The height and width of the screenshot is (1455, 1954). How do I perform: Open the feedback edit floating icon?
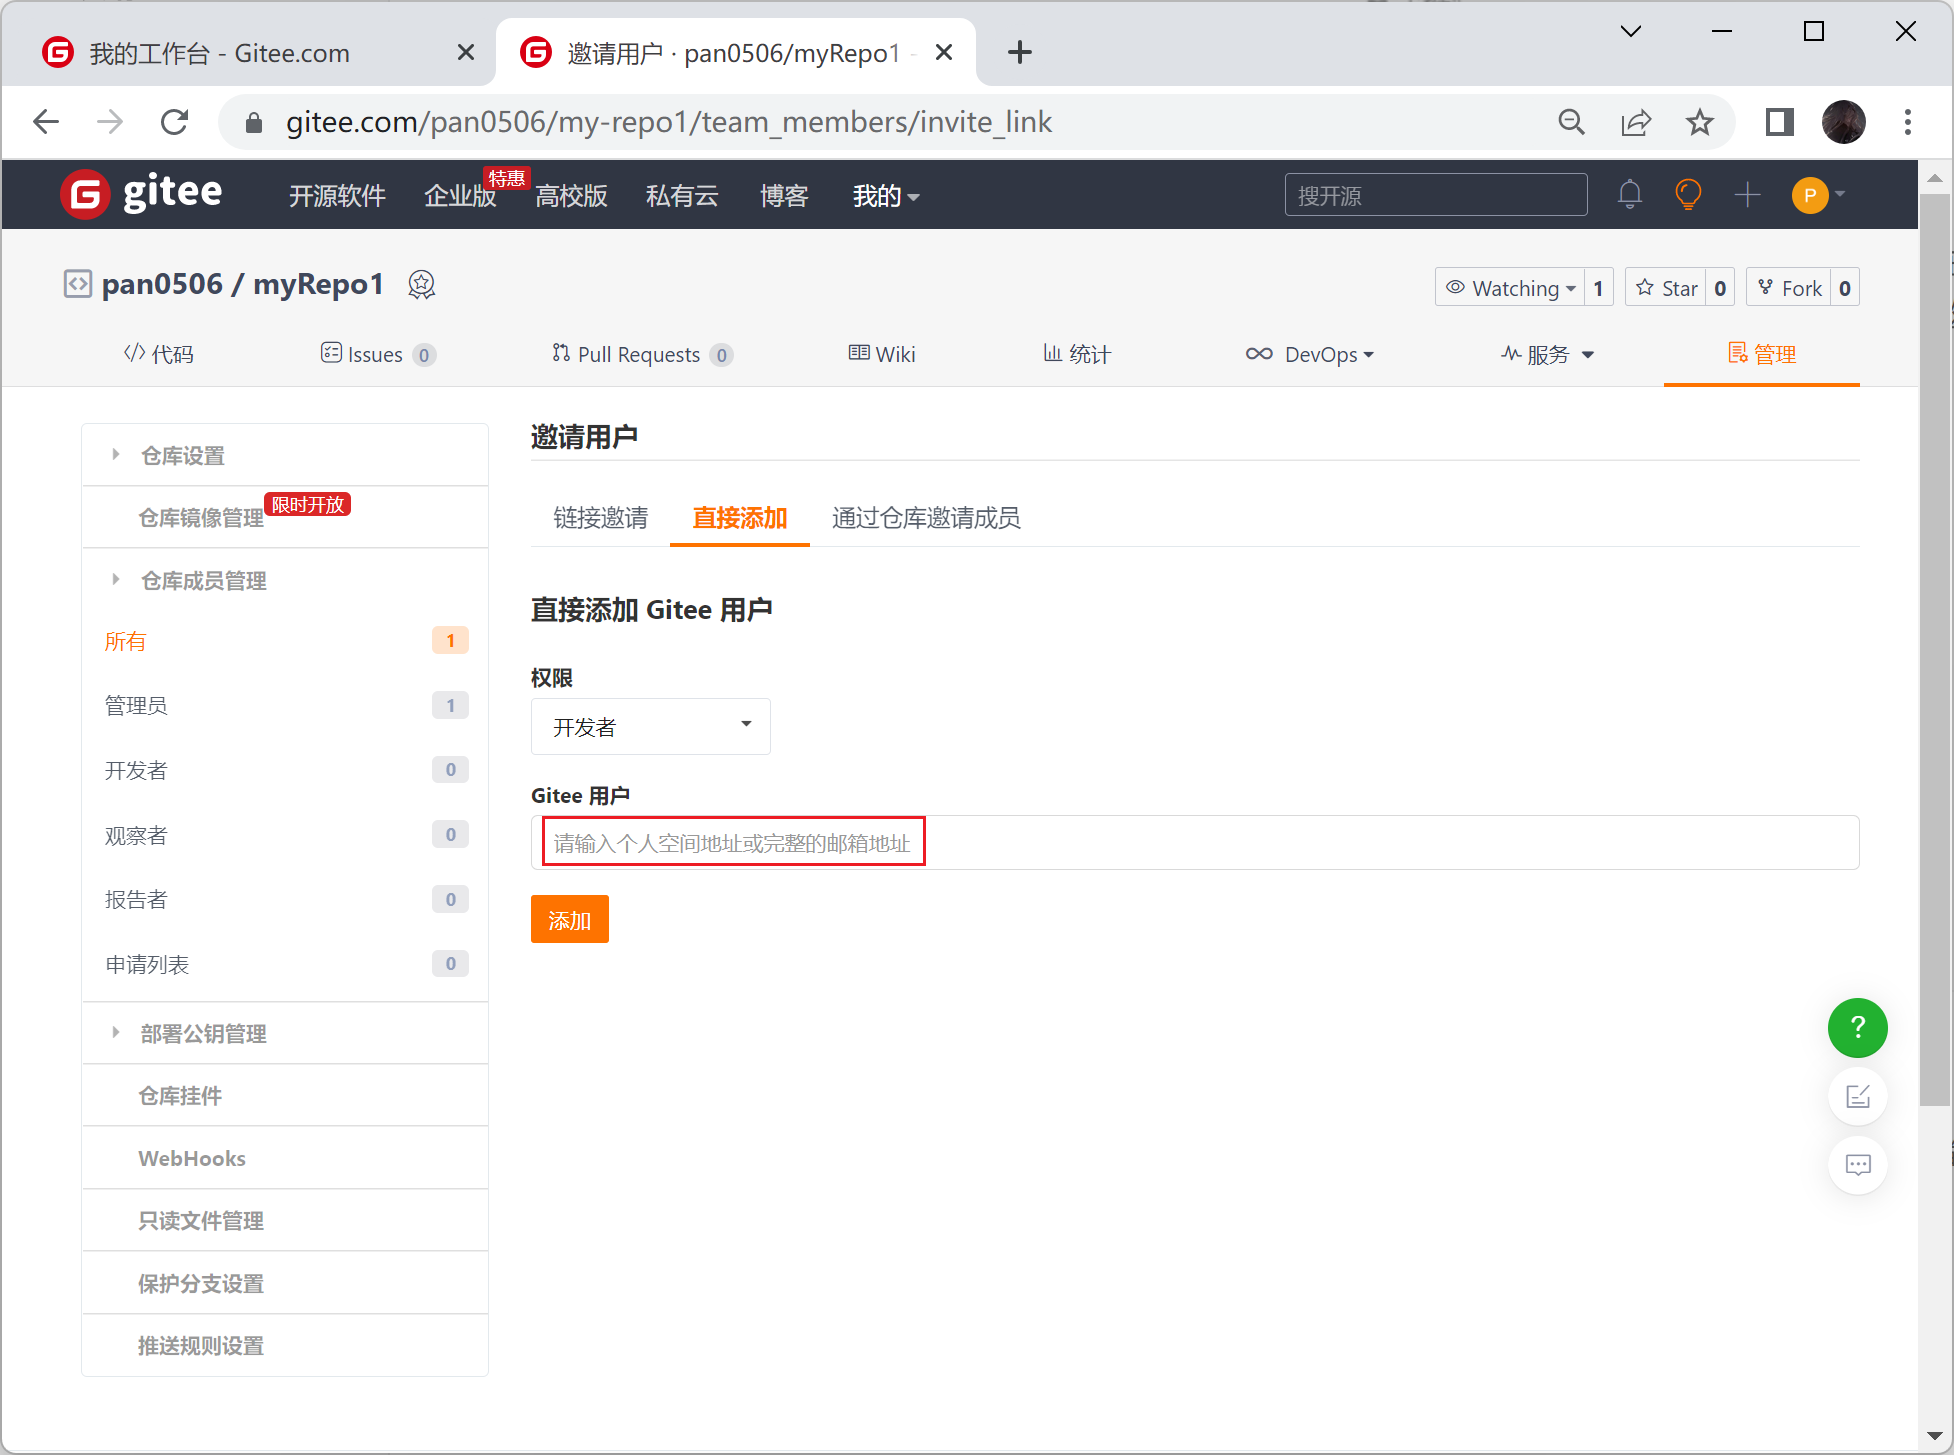click(x=1857, y=1097)
